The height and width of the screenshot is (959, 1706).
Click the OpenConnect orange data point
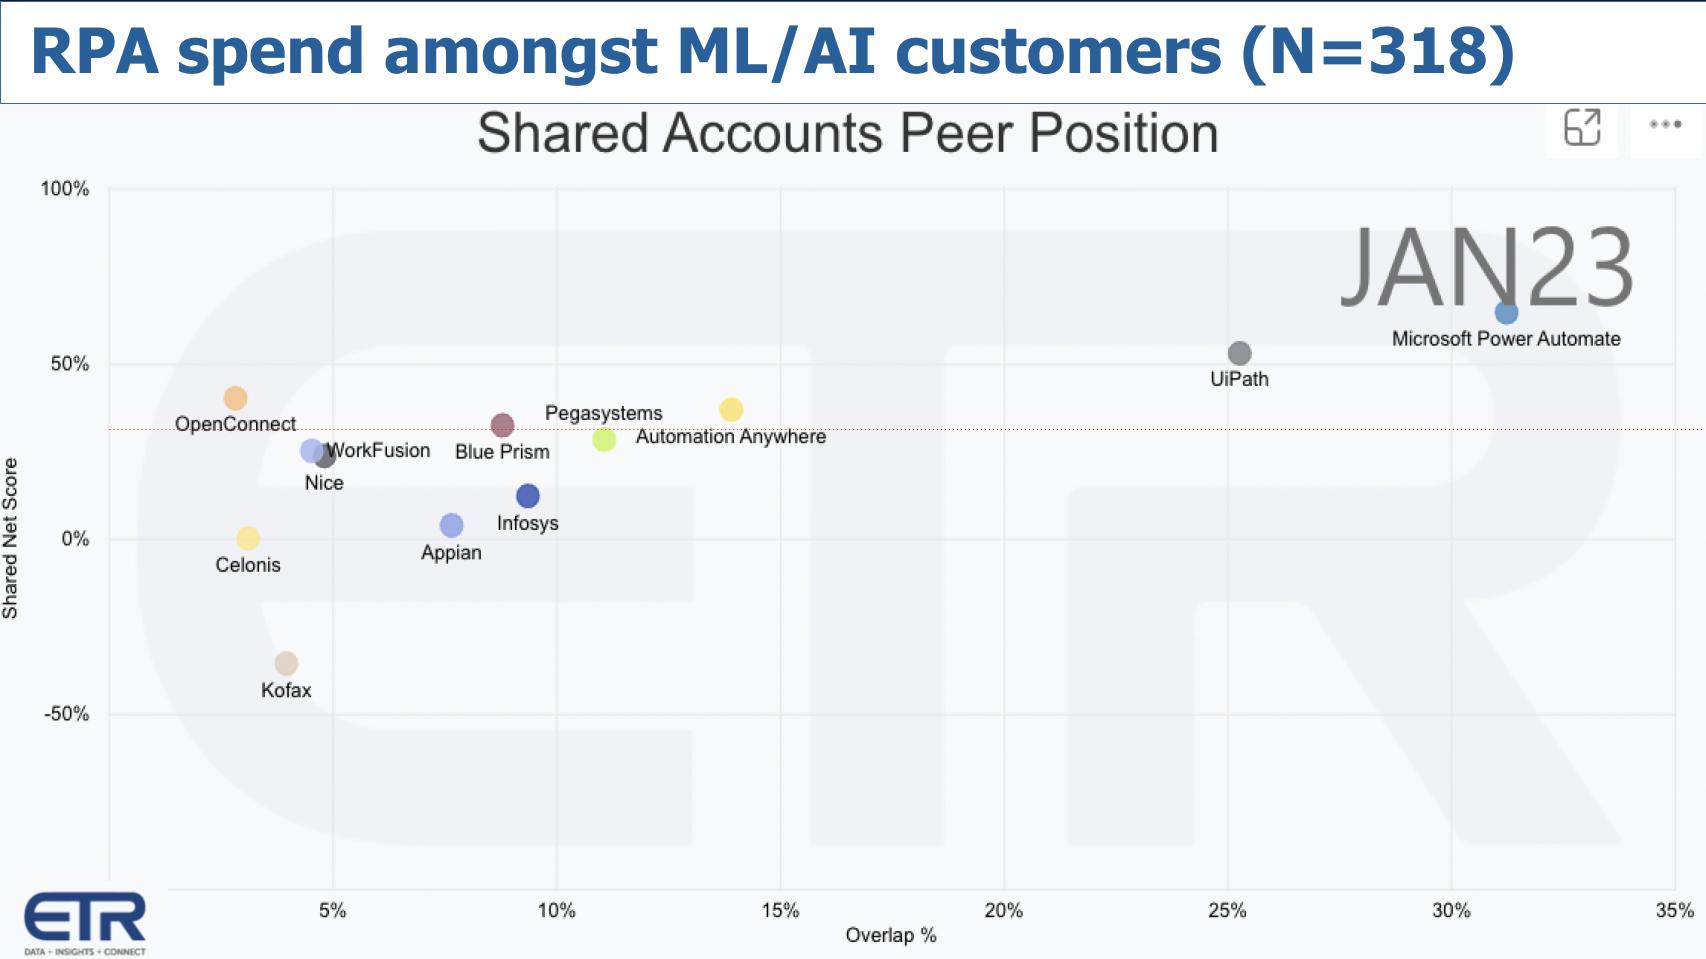click(235, 398)
